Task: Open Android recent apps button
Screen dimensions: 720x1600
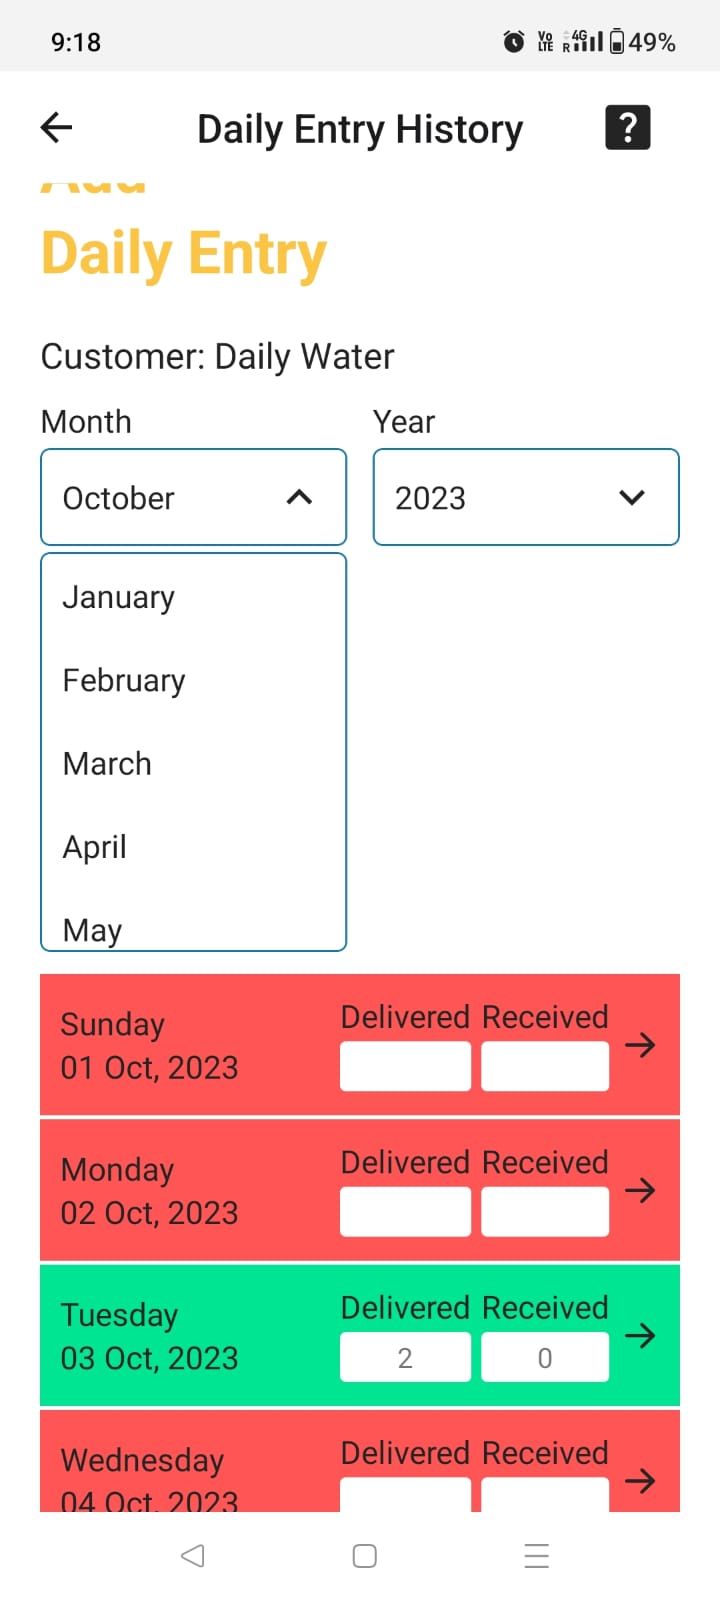Action: pyautogui.click(x=537, y=1556)
